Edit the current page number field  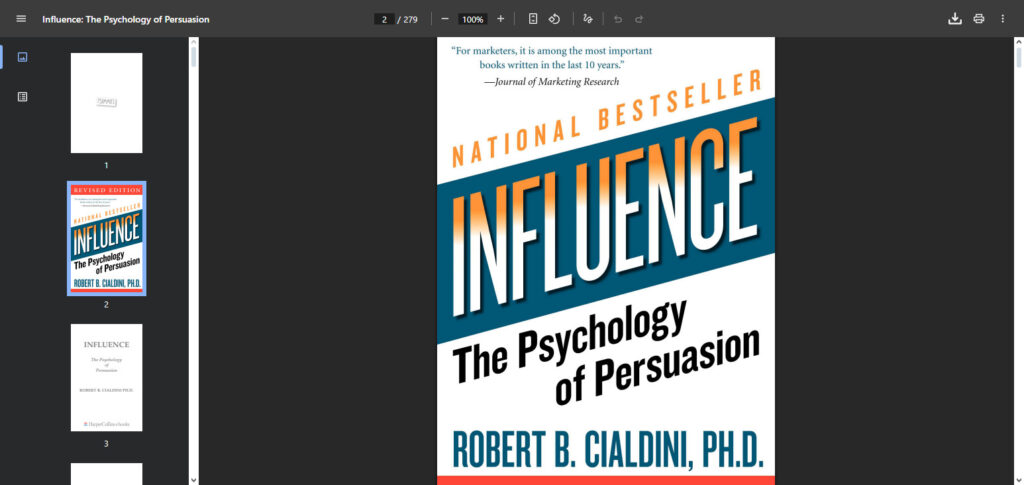384,20
